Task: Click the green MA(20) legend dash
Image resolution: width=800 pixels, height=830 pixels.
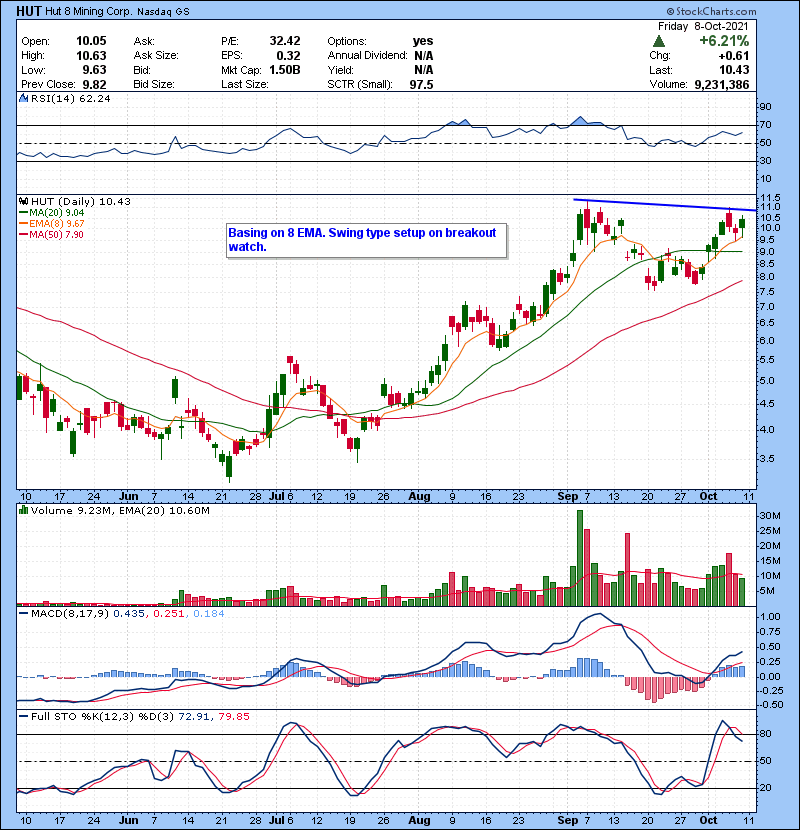Action: 23,213
